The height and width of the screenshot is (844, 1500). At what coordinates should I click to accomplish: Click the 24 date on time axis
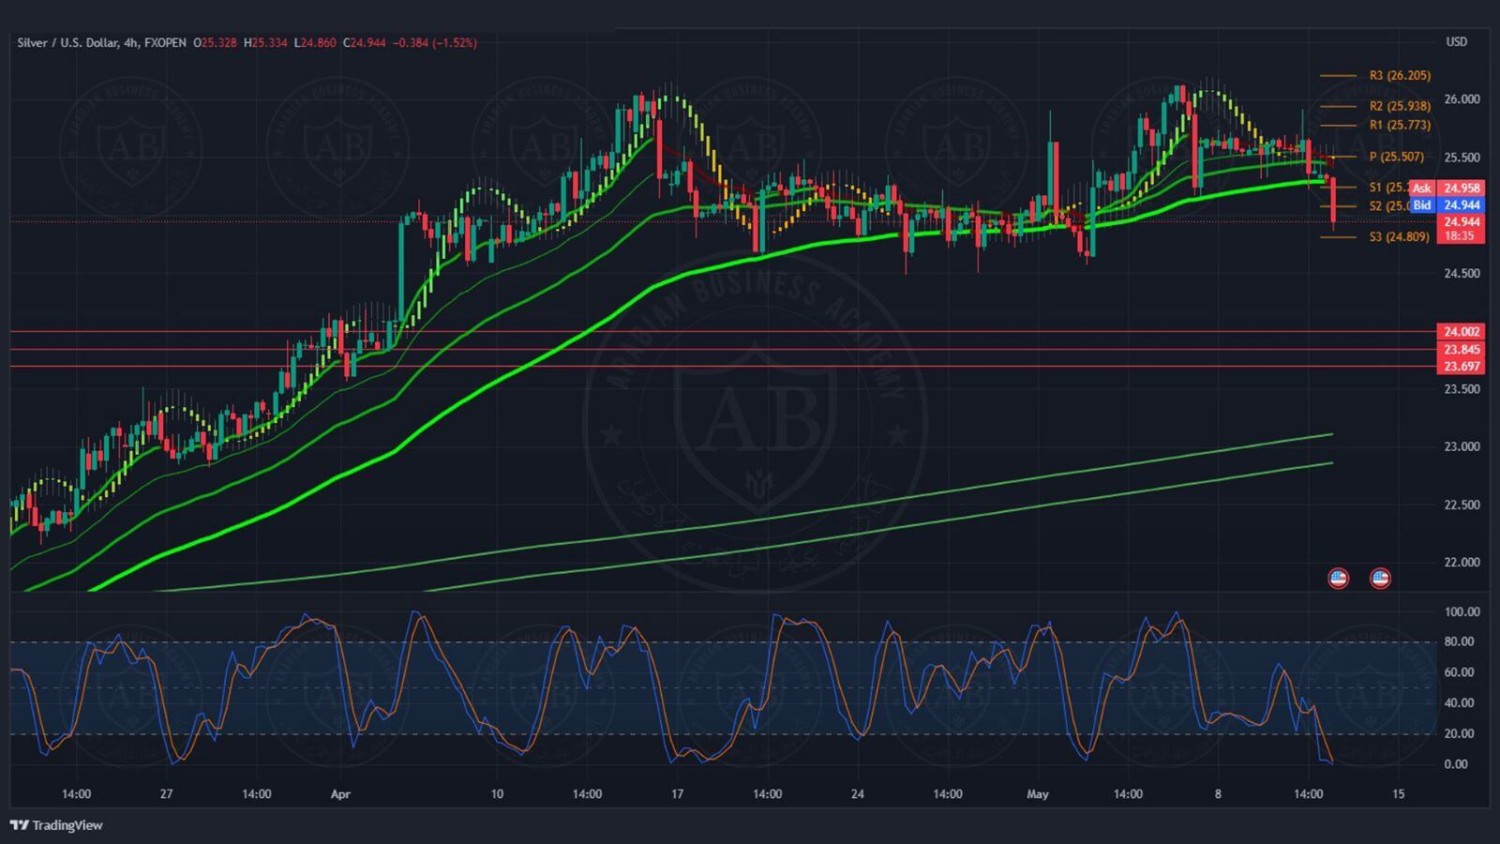pos(857,794)
